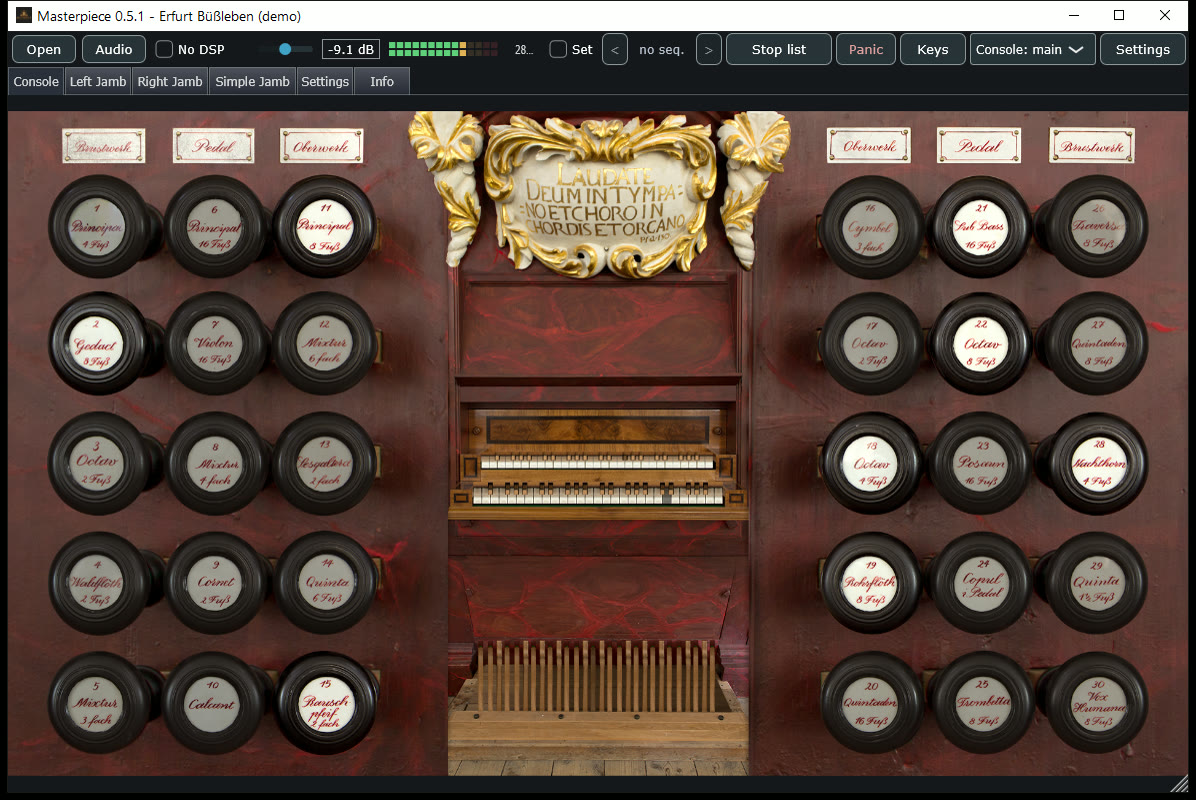Disable stop 22 Octav 8 Fuß

coord(982,344)
